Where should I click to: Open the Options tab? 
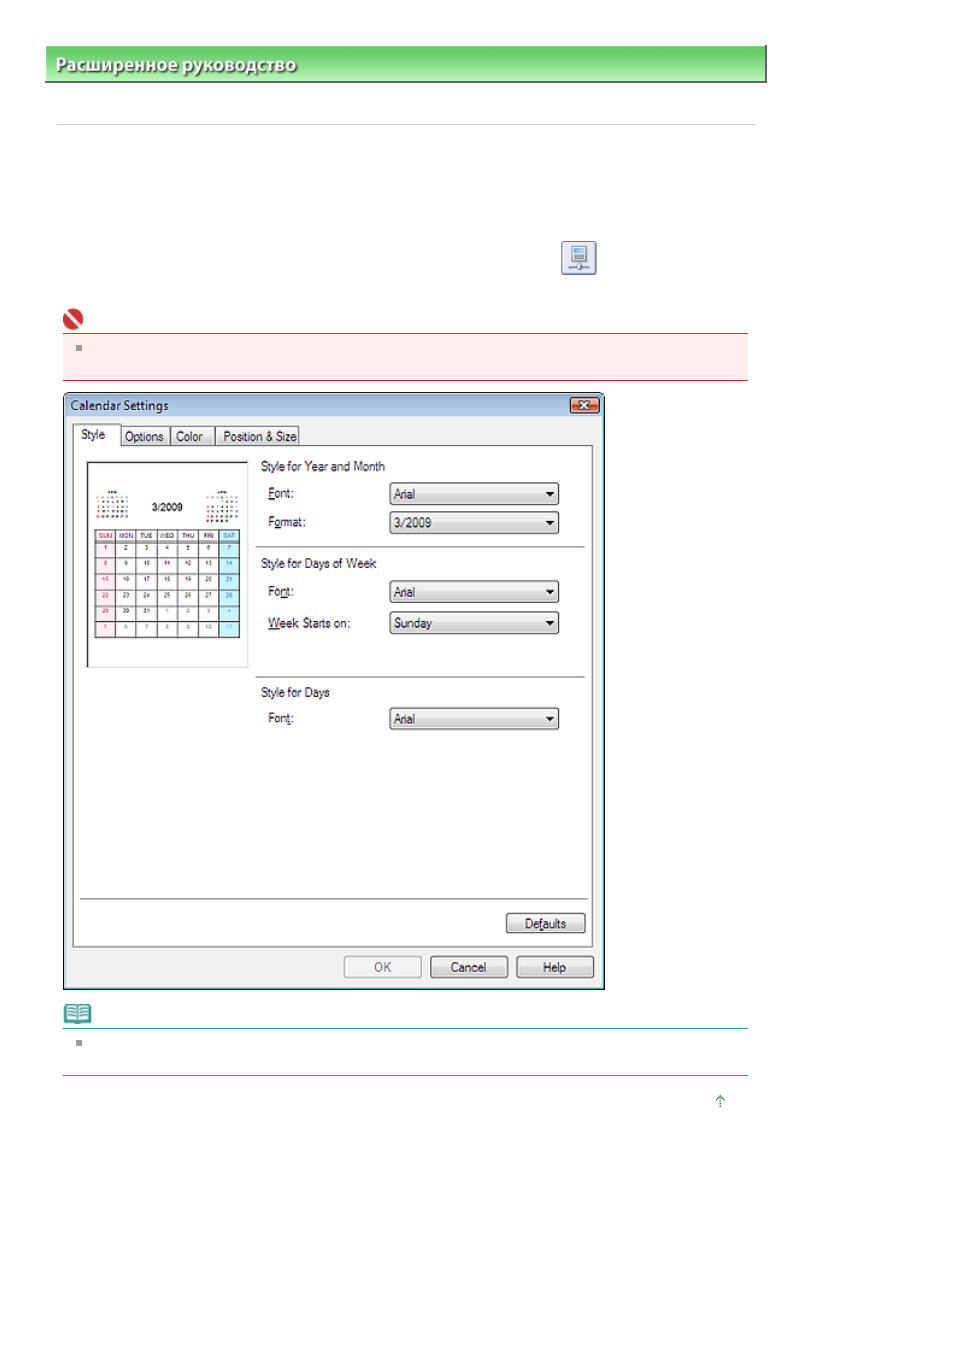144,437
